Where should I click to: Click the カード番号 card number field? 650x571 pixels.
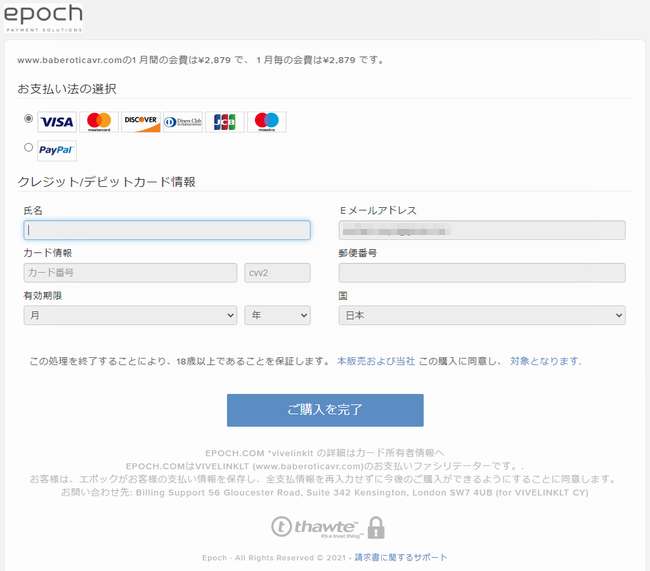point(130,273)
